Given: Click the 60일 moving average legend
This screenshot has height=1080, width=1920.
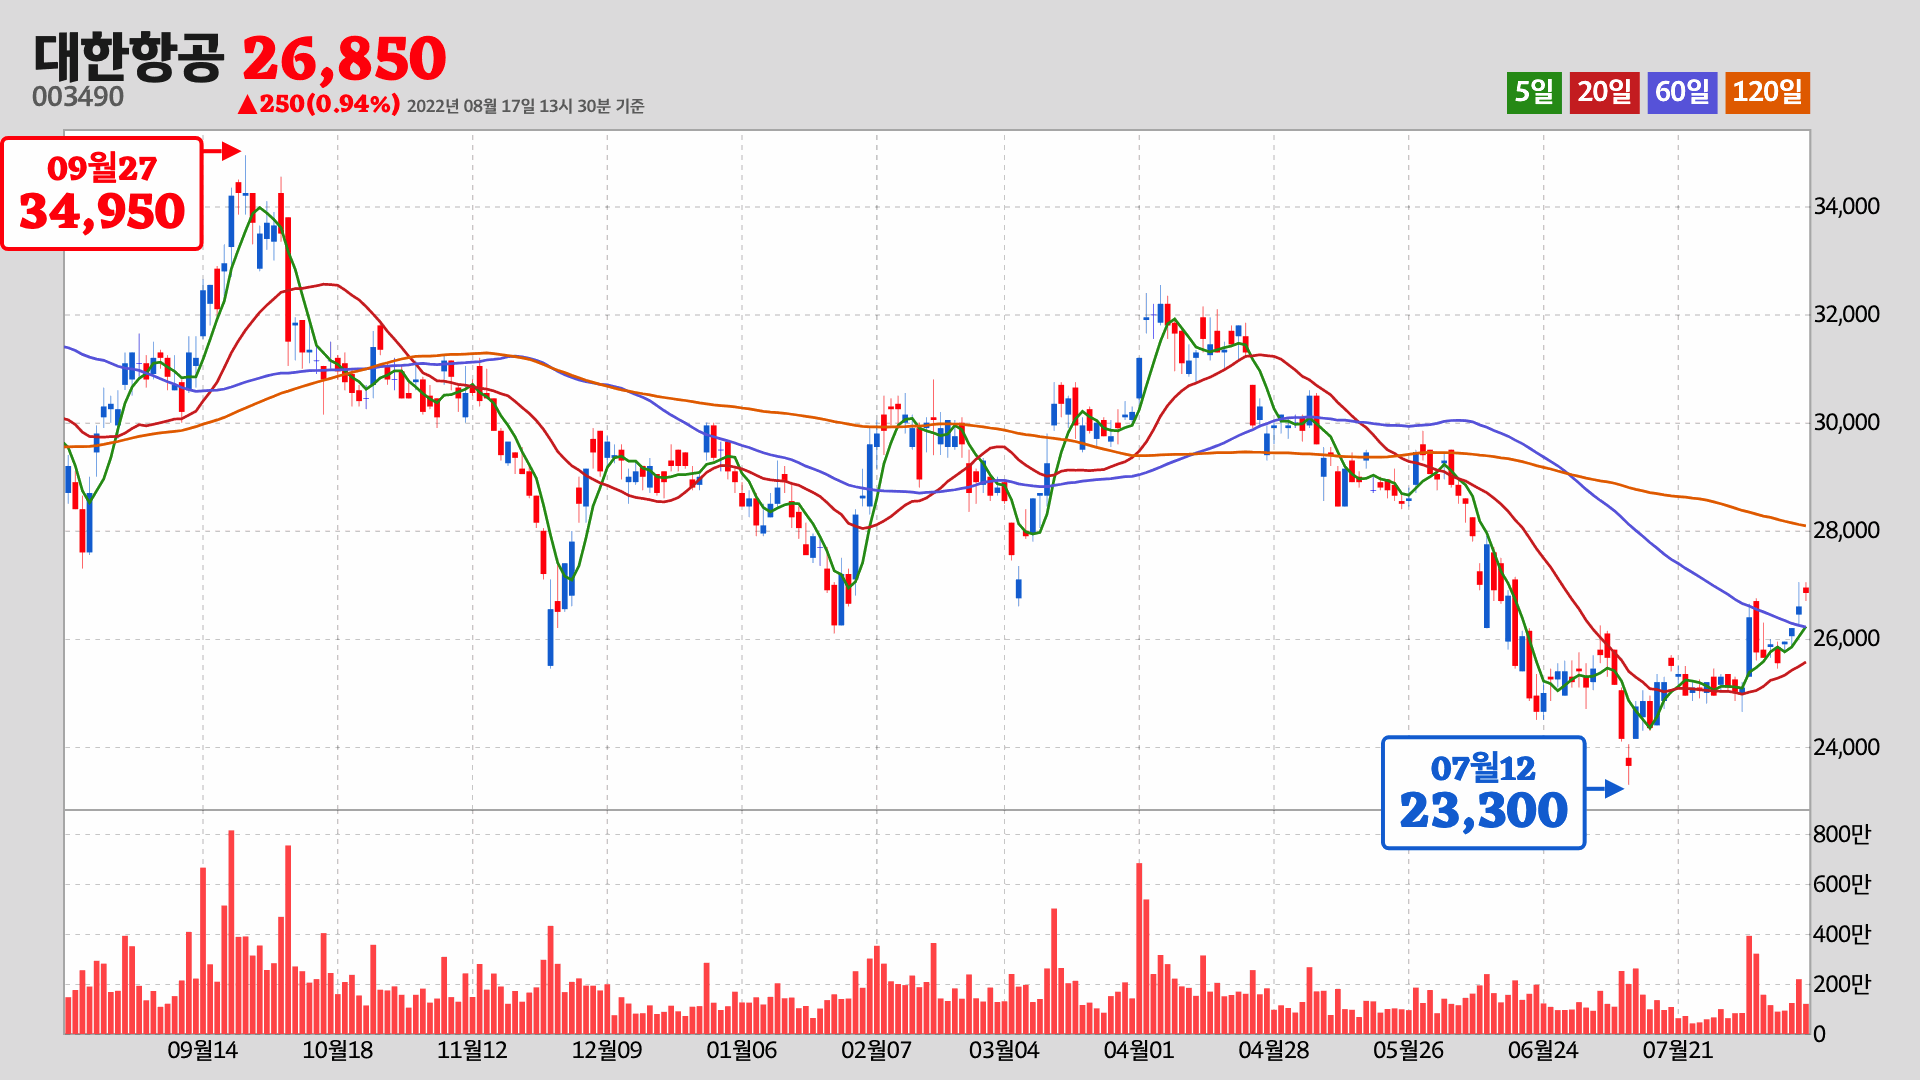Looking at the screenshot, I should click(x=1682, y=93).
